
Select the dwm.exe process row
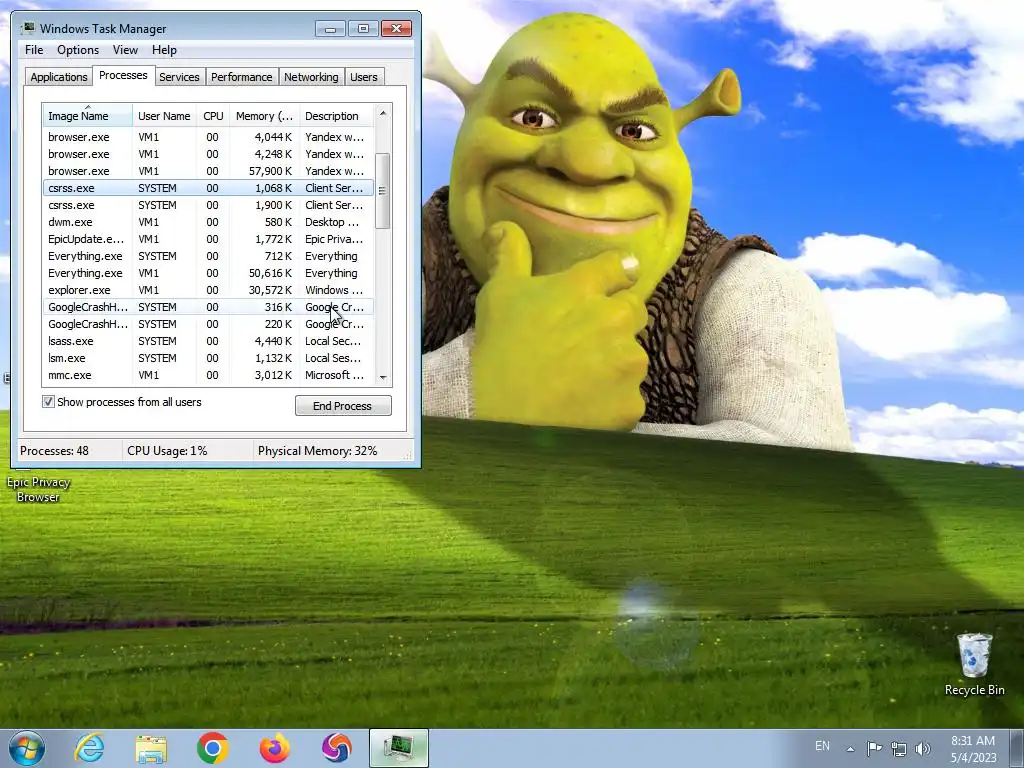tap(208, 222)
